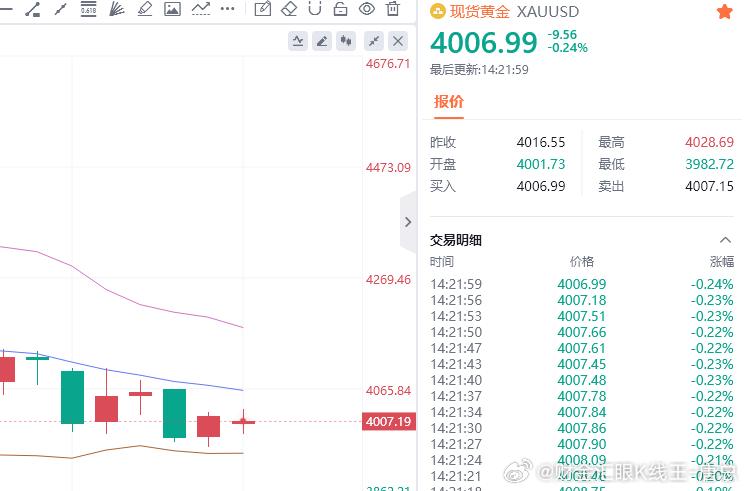
Task: Shrink chart from fullscreen mode
Action: pyautogui.click(x=374, y=41)
